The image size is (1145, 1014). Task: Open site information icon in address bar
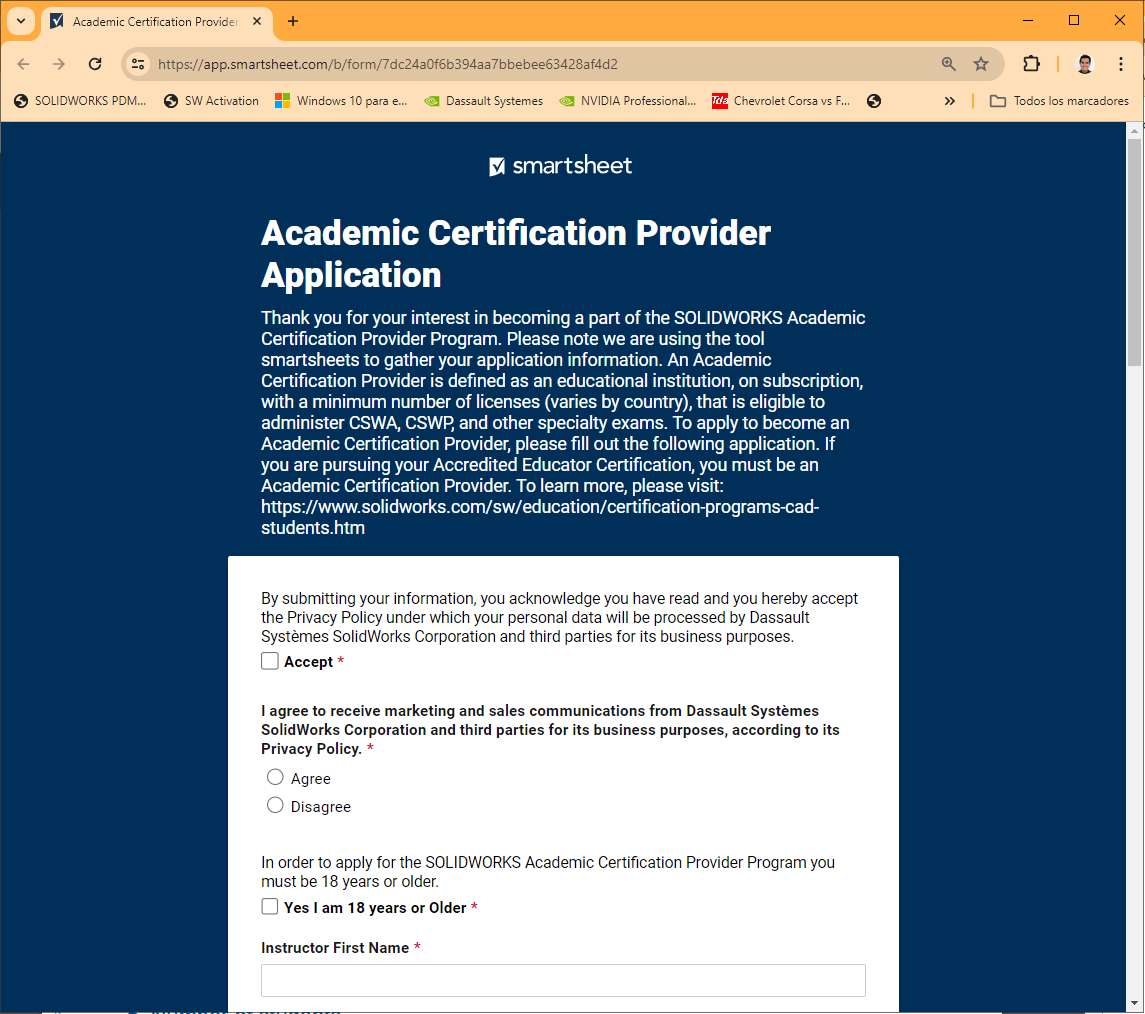pyautogui.click(x=138, y=64)
